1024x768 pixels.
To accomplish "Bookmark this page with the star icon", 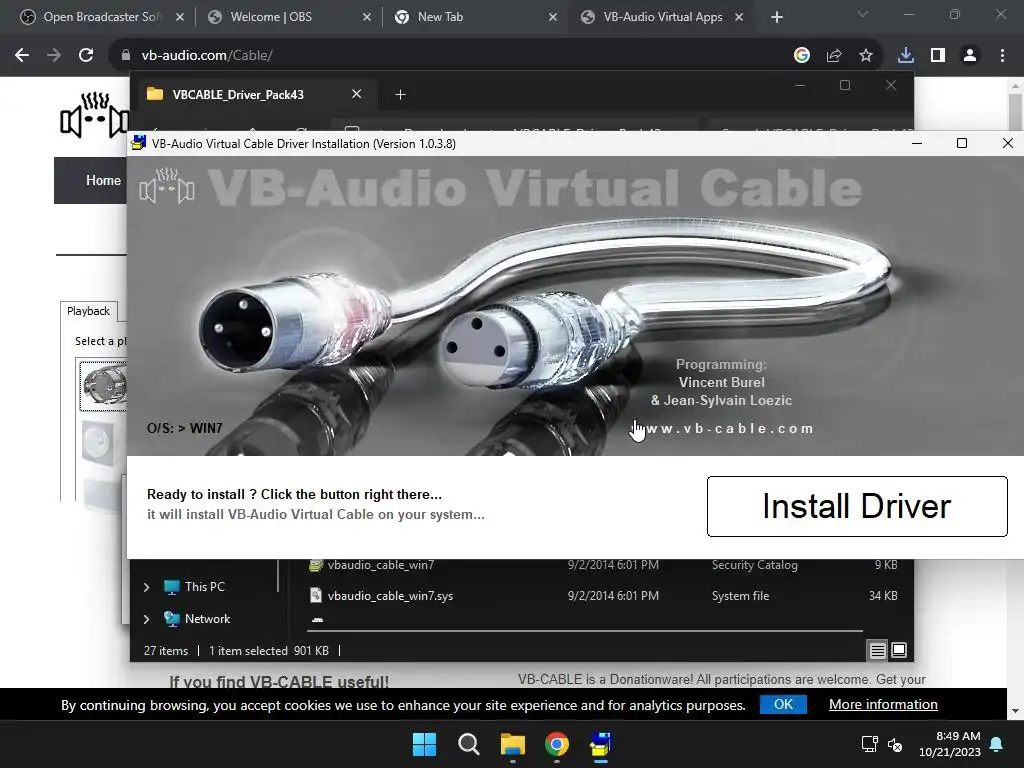I will [x=866, y=56].
